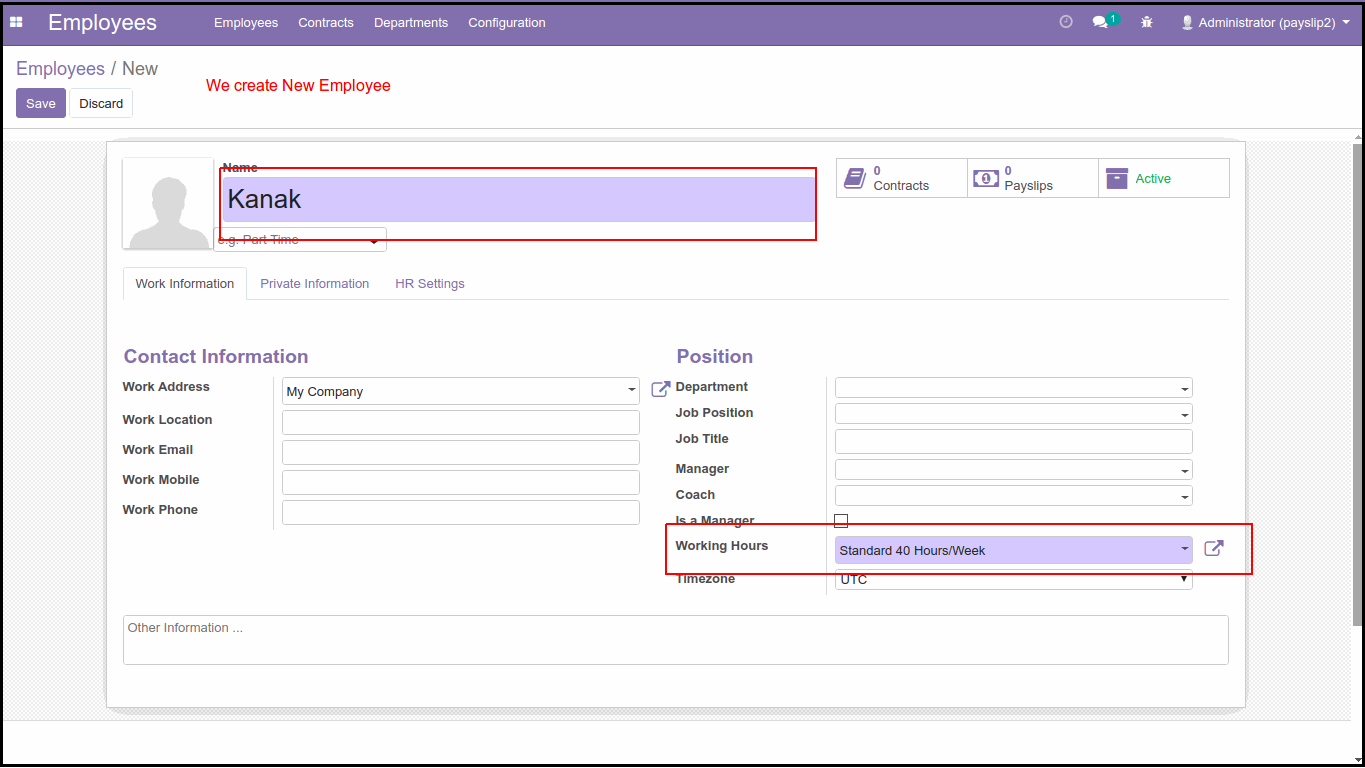Click the Payslips money icon
This screenshot has width=1365, height=768.
click(x=986, y=178)
